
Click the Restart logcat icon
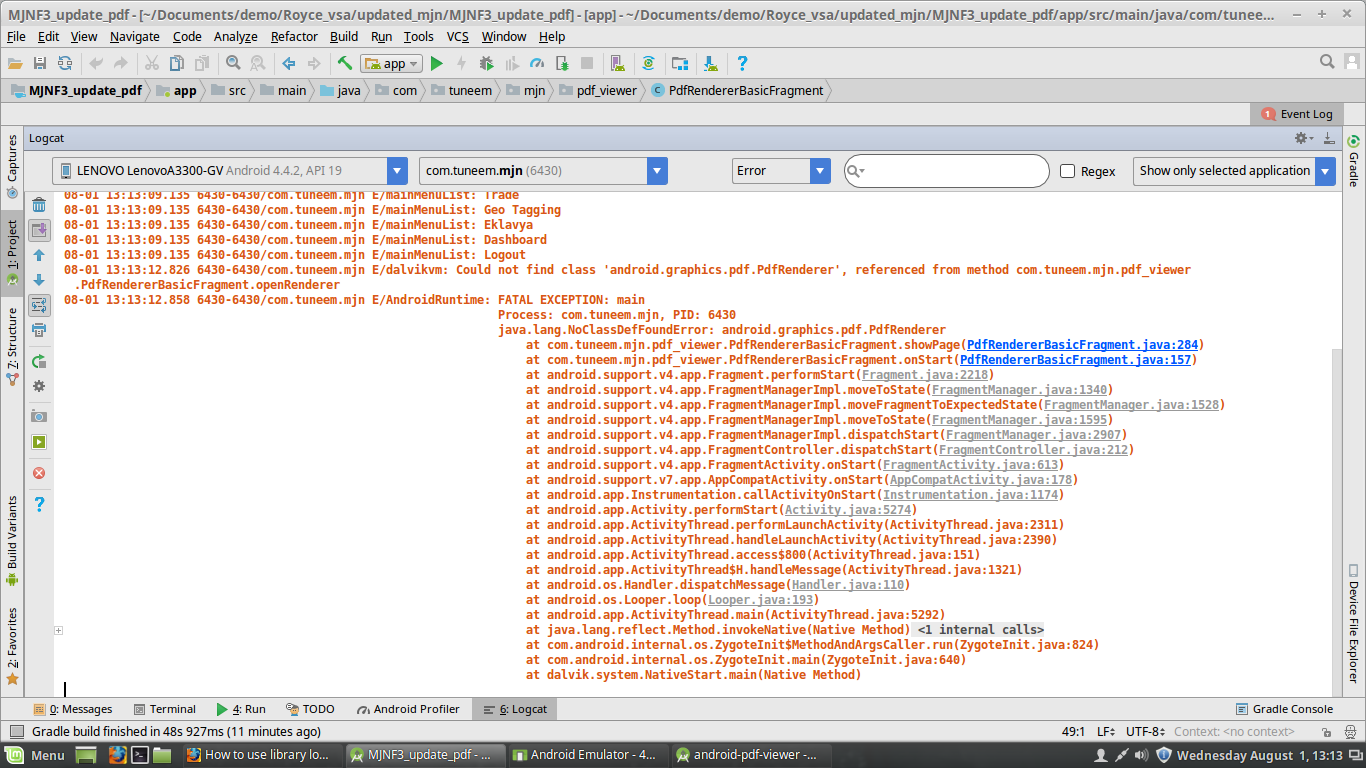point(39,361)
